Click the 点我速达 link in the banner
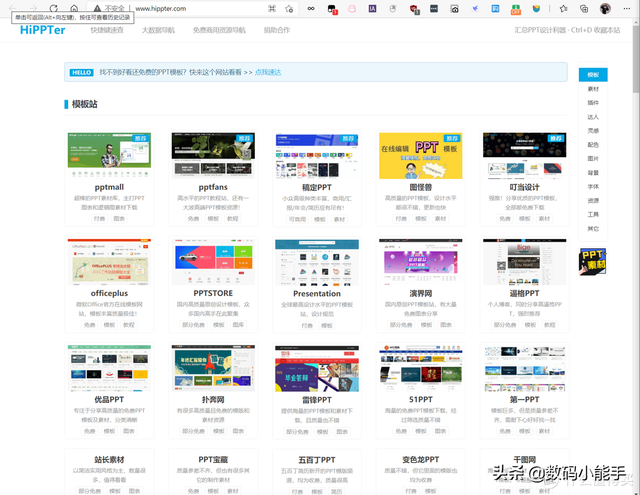The width and height of the screenshot is (640, 495). pyautogui.click(x=269, y=73)
